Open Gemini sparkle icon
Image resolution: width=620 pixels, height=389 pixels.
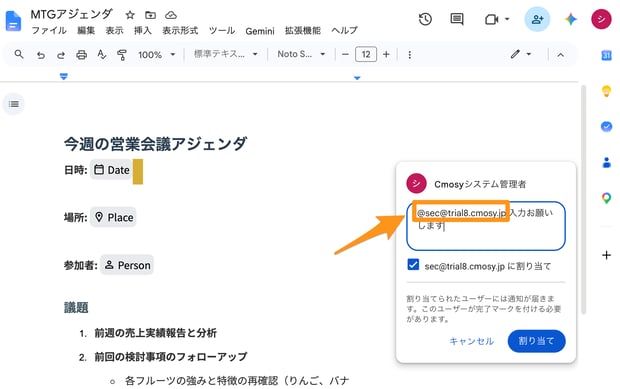(571, 19)
